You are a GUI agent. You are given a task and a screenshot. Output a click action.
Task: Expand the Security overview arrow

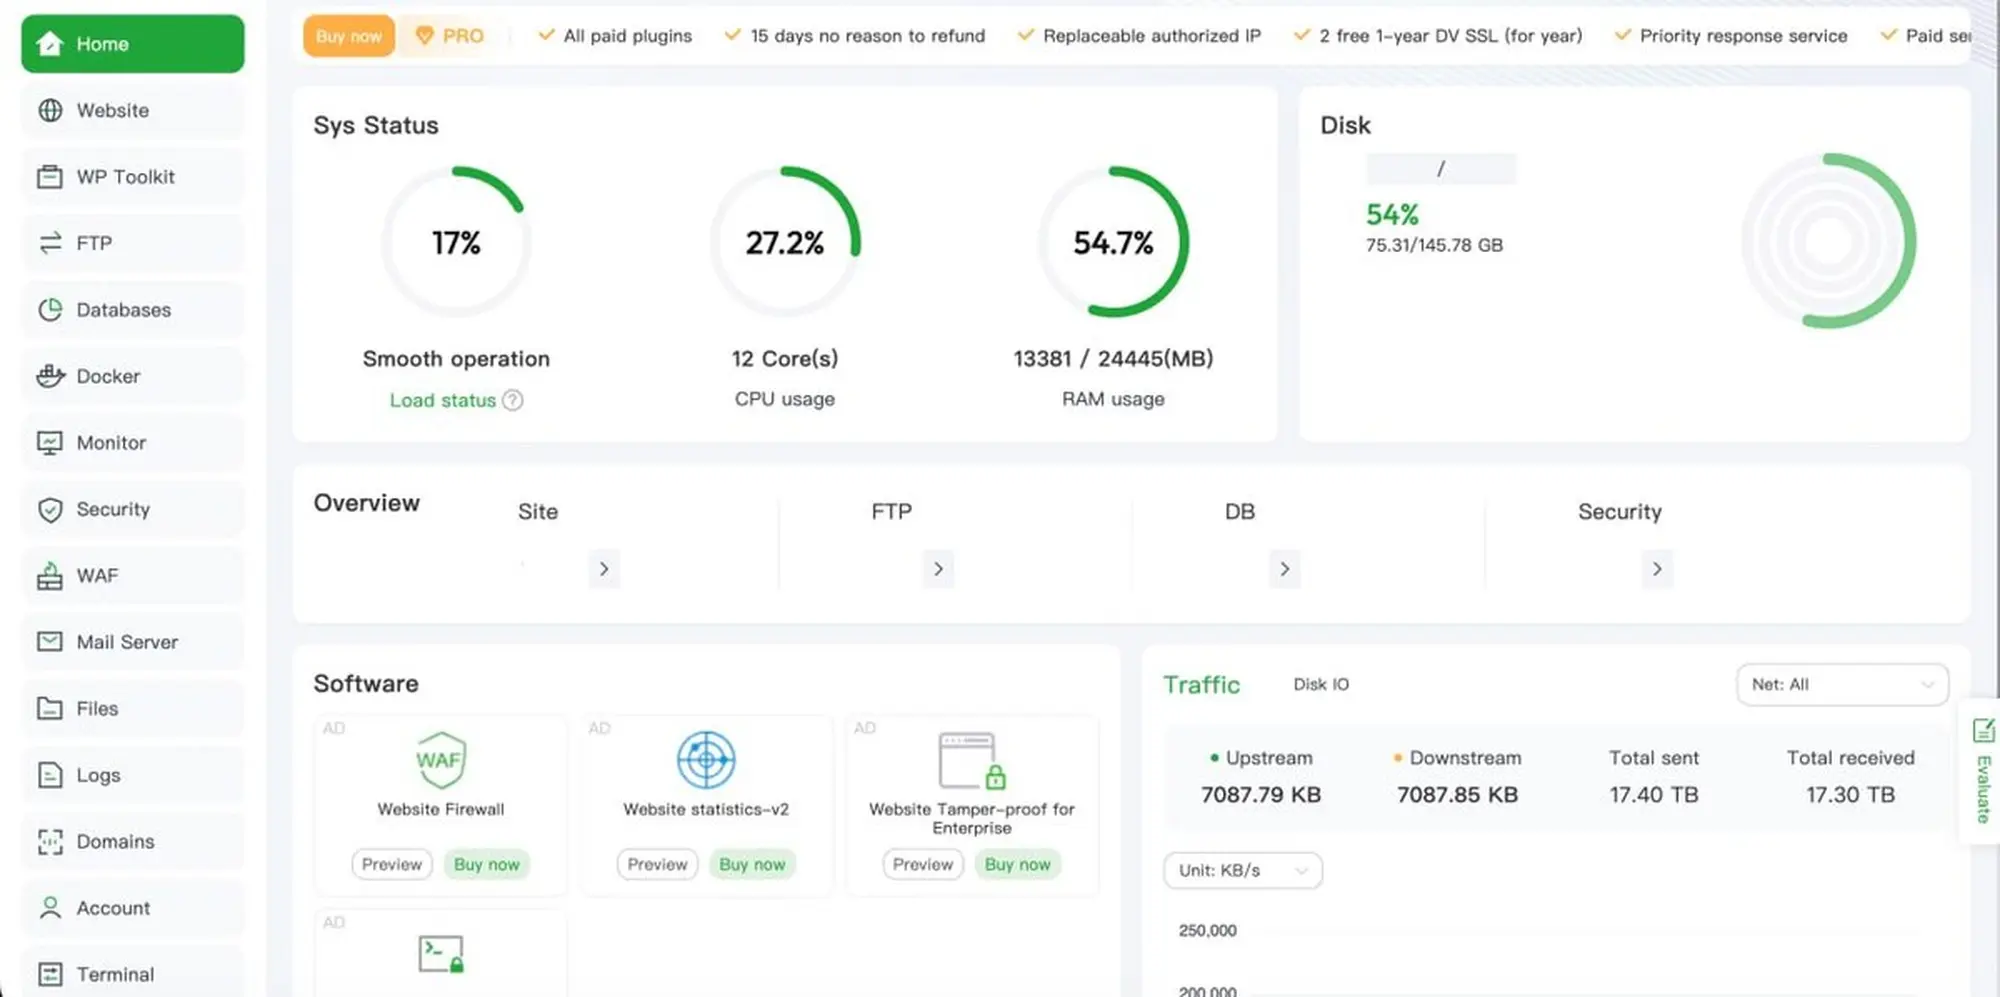pyautogui.click(x=1657, y=569)
